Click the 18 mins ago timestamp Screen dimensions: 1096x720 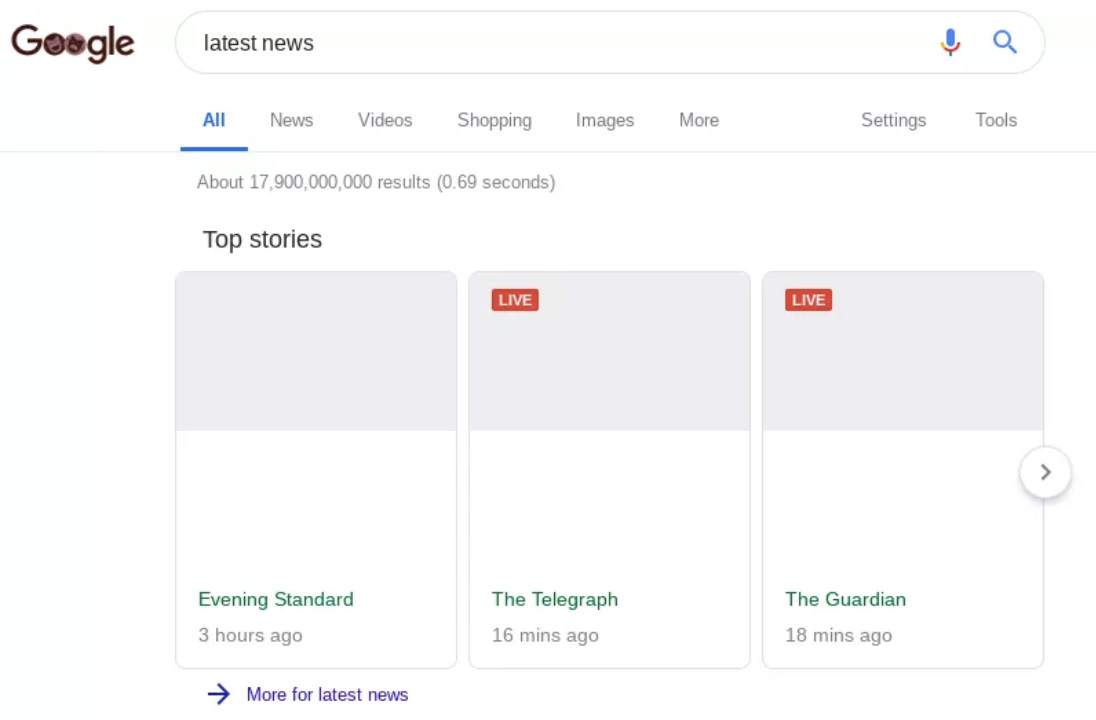(839, 635)
